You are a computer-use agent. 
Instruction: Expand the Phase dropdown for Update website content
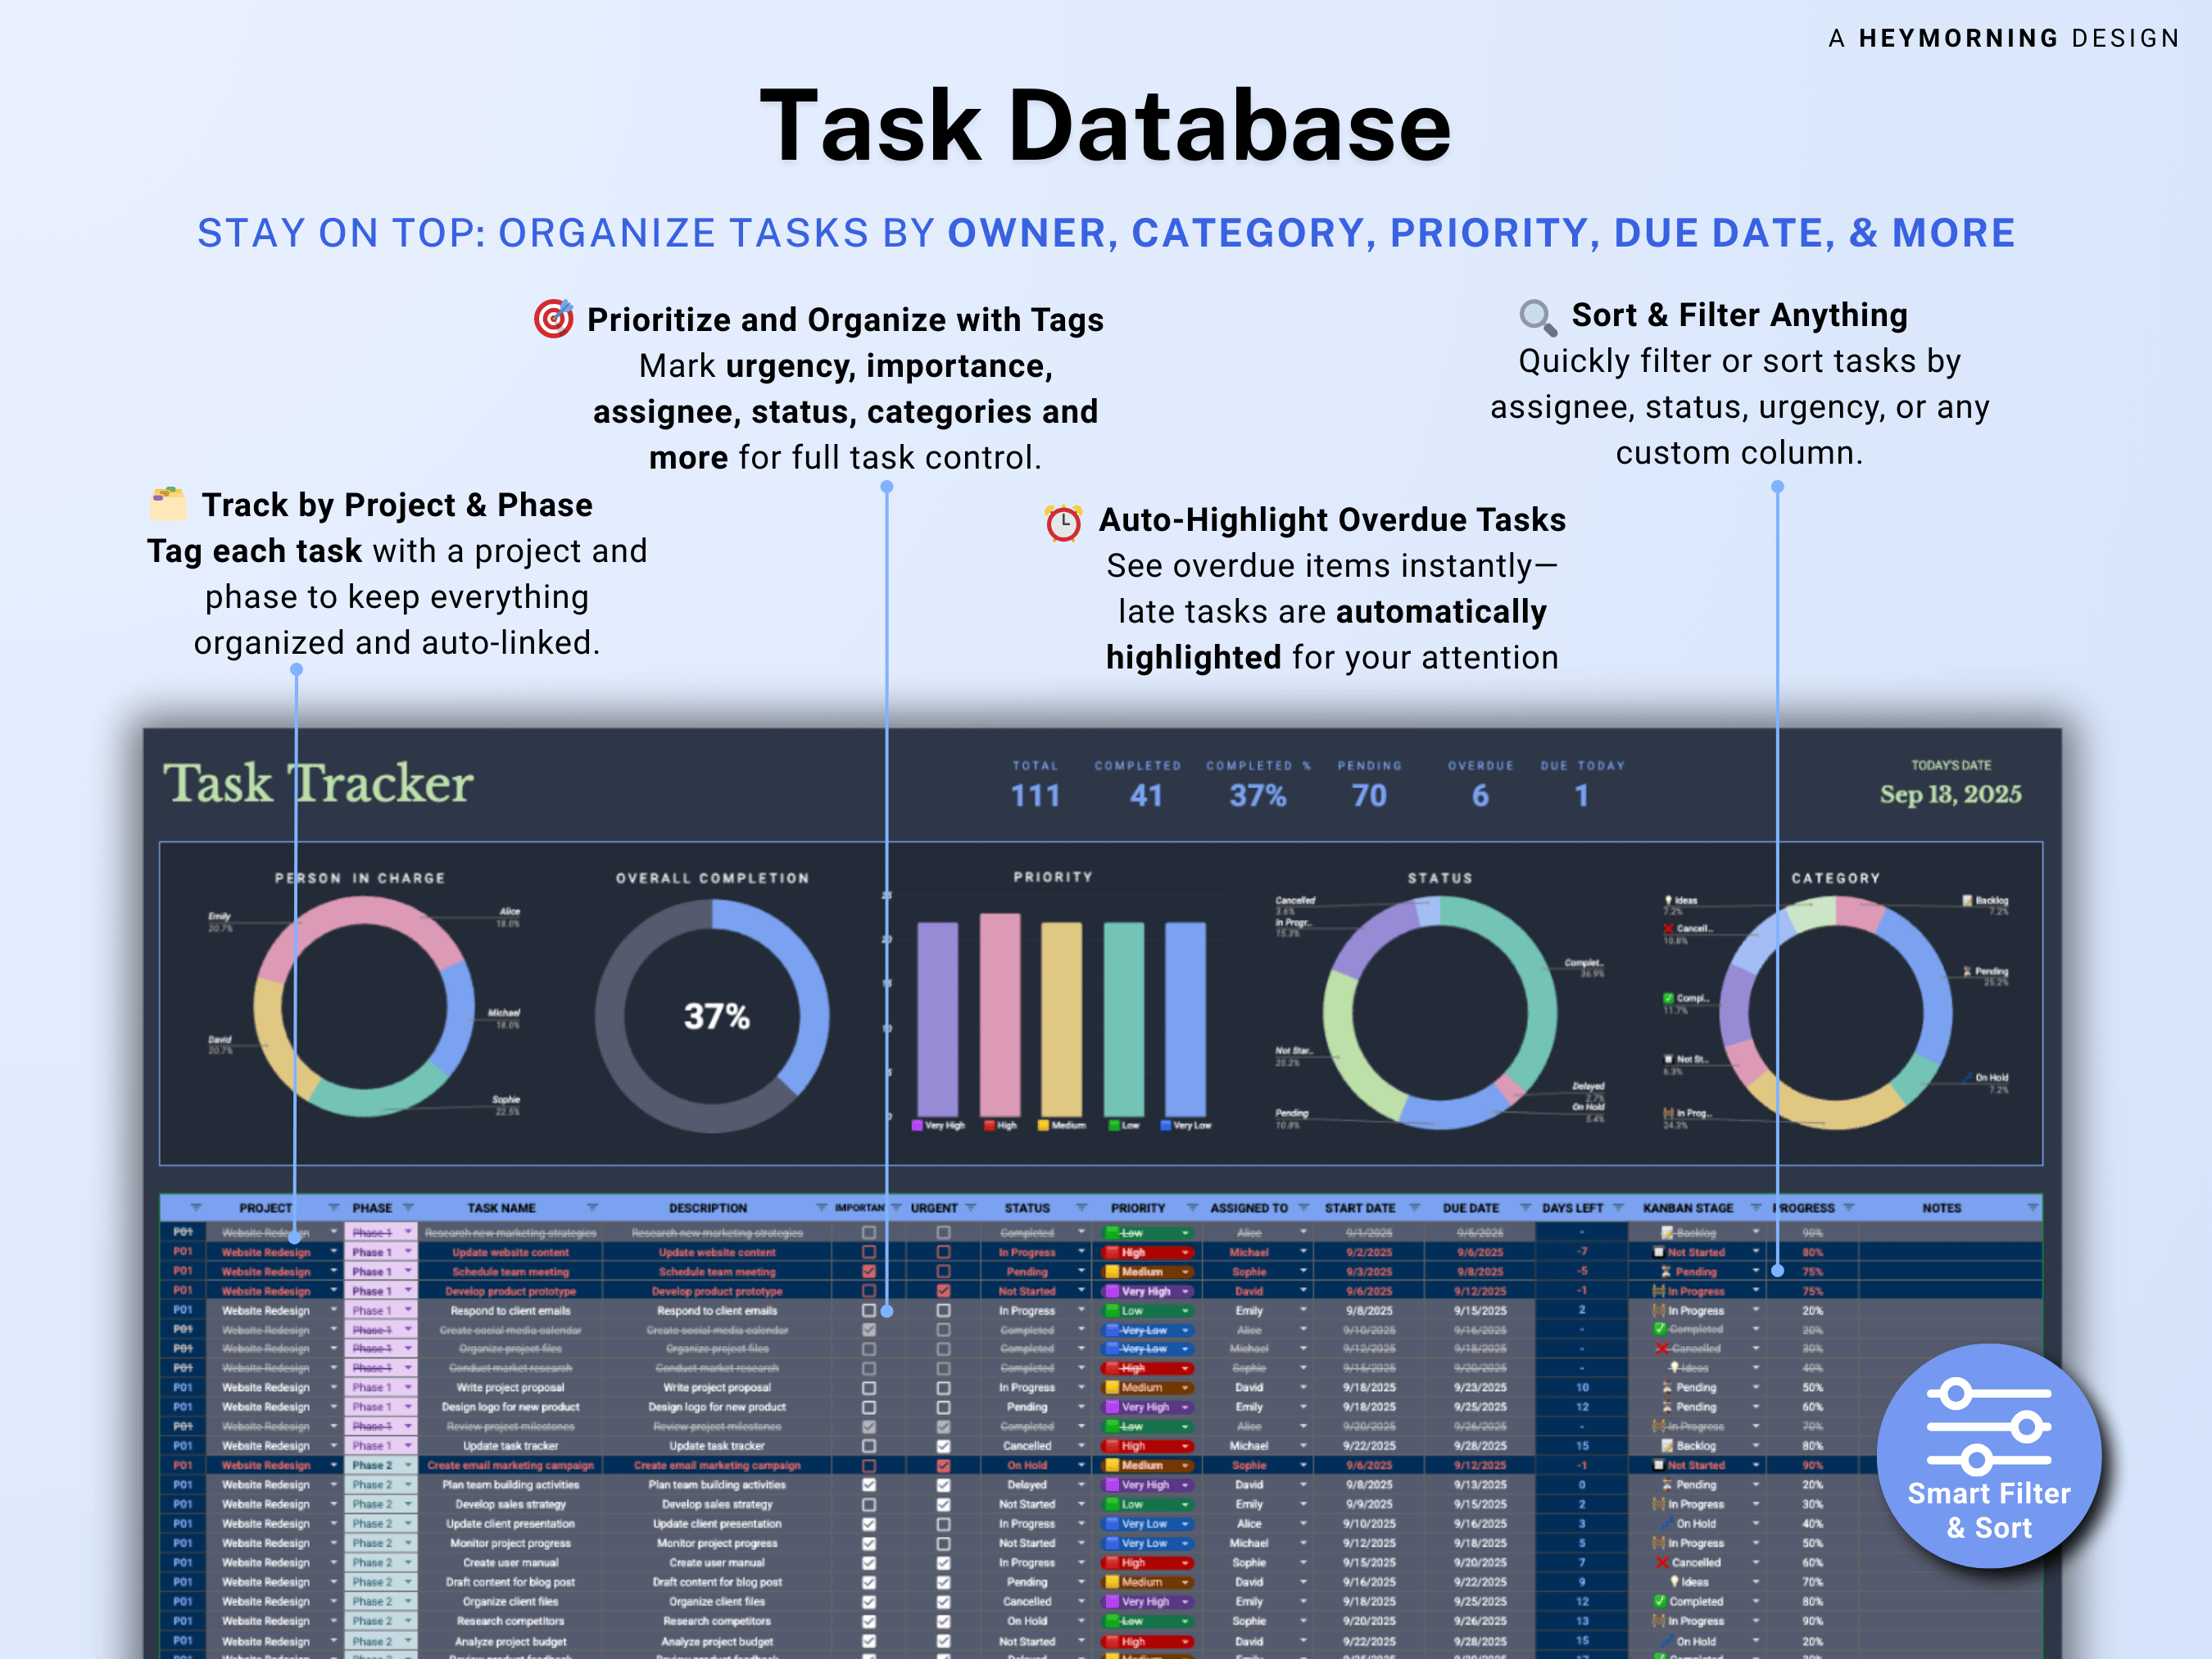tap(408, 1253)
